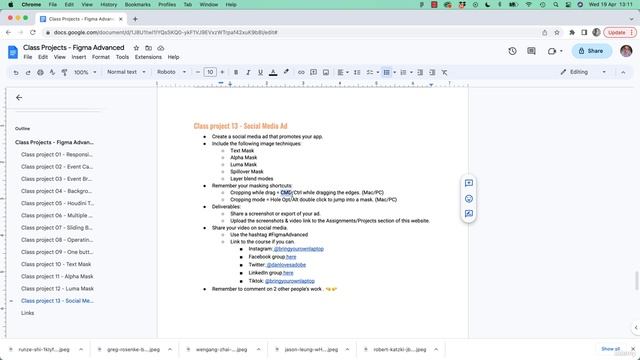Open the Roboto font dropdown
640x360 pixels.
(x=171, y=72)
